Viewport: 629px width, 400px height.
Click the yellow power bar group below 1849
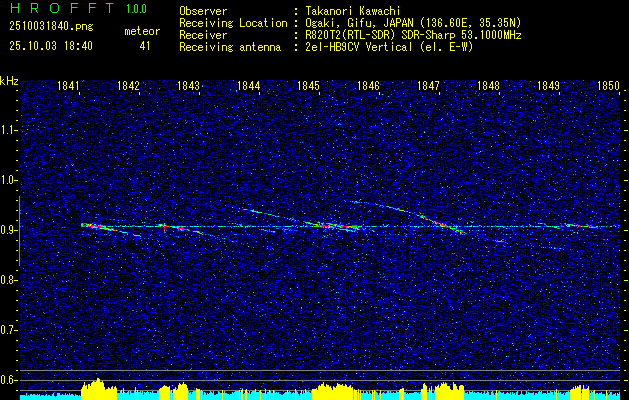point(580,392)
